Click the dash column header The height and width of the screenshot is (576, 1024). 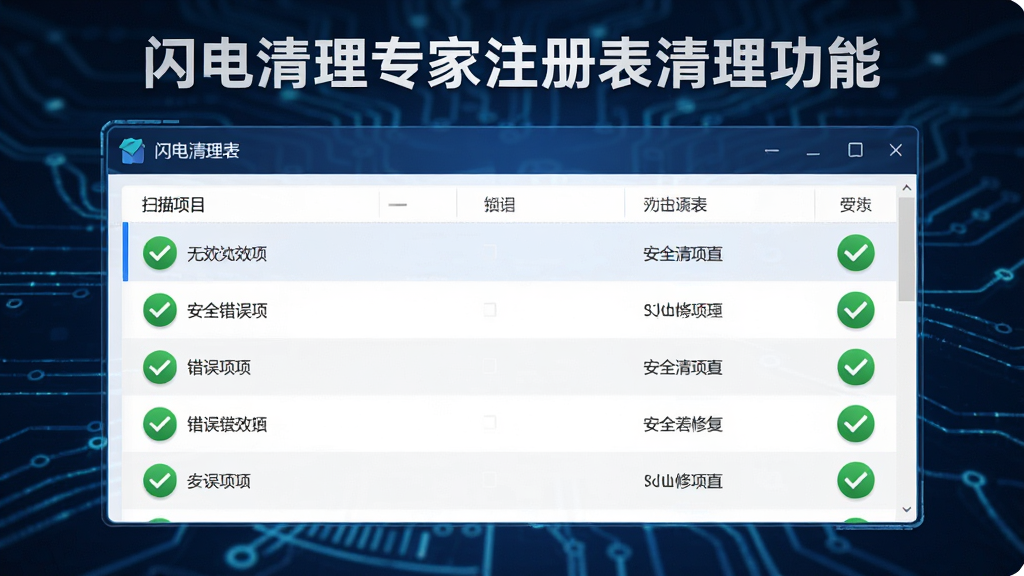tap(398, 204)
